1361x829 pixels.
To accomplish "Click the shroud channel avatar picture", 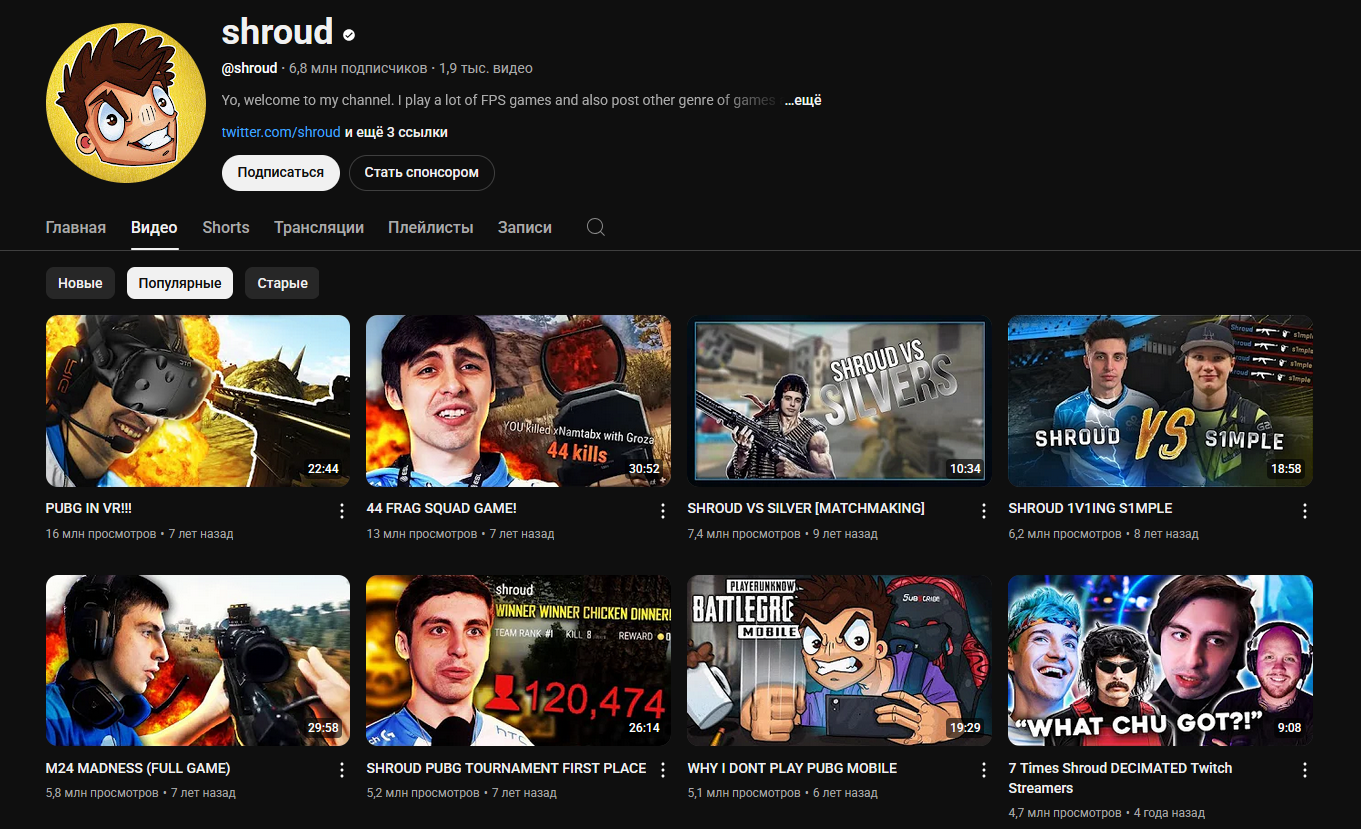I will click(x=126, y=103).
